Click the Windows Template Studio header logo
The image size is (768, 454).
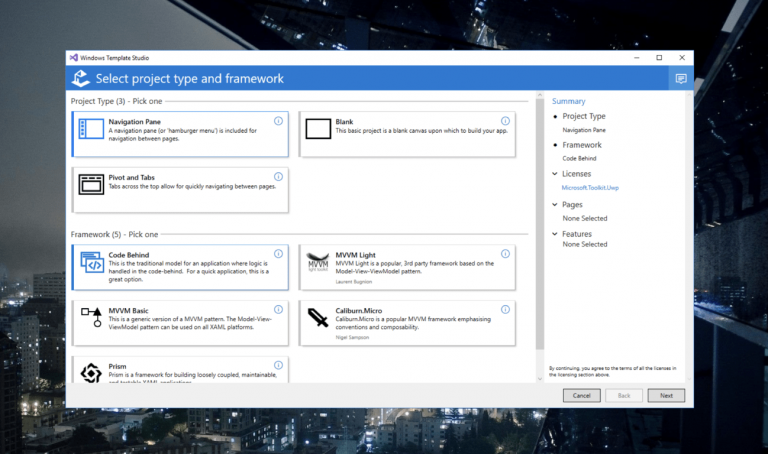pyautogui.click(x=80, y=78)
